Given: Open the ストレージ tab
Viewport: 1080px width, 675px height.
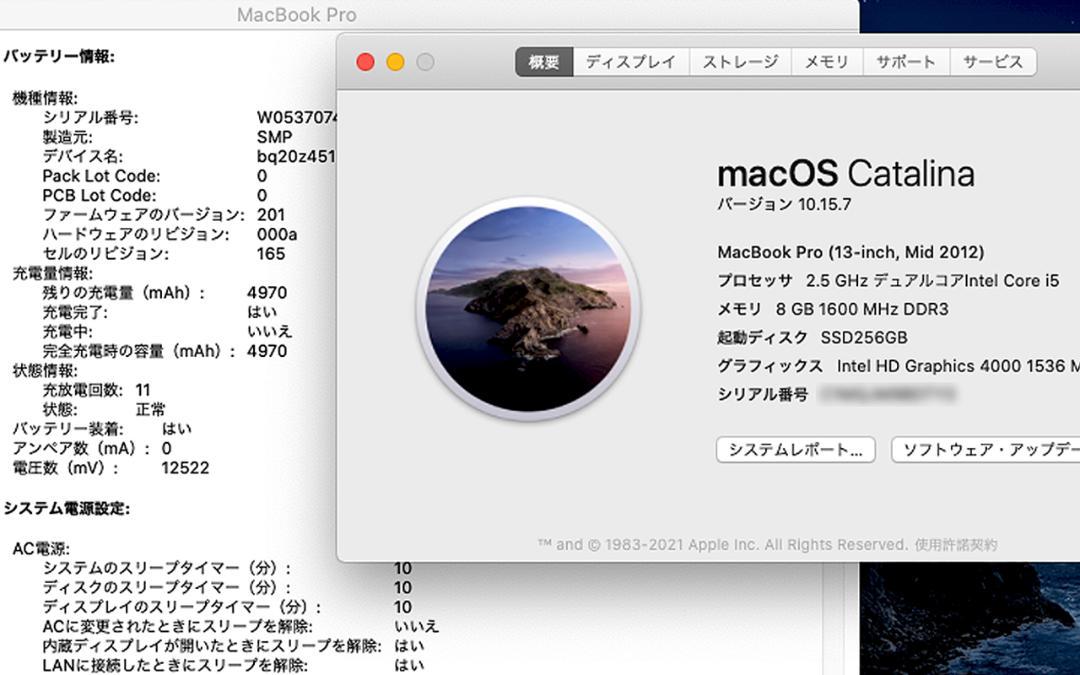Looking at the screenshot, I should [x=740, y=62].
